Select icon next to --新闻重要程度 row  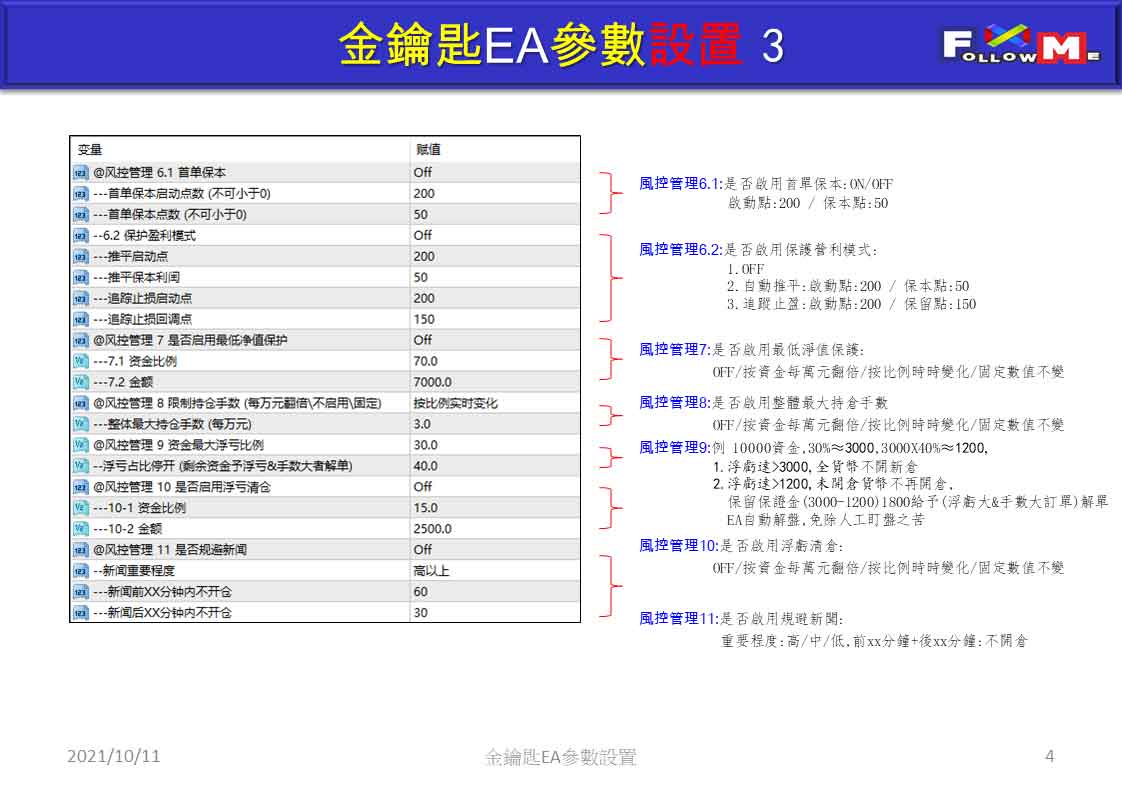pos(80,571)
